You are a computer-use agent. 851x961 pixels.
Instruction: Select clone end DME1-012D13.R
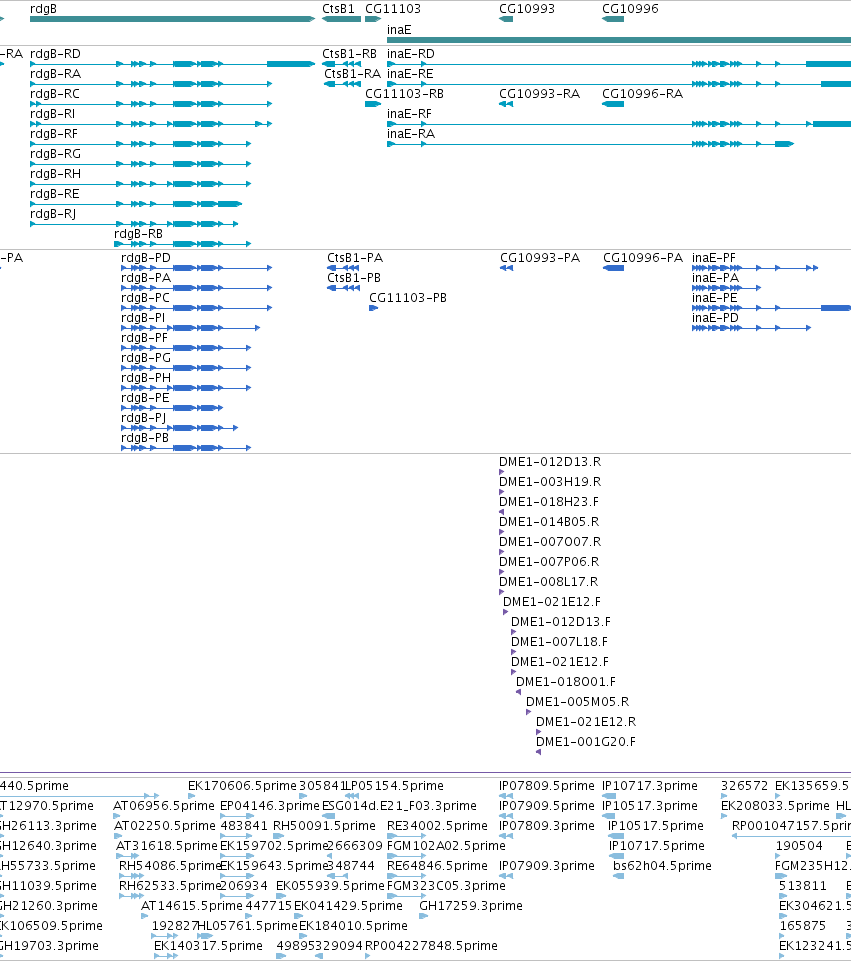tap(550, 462)
